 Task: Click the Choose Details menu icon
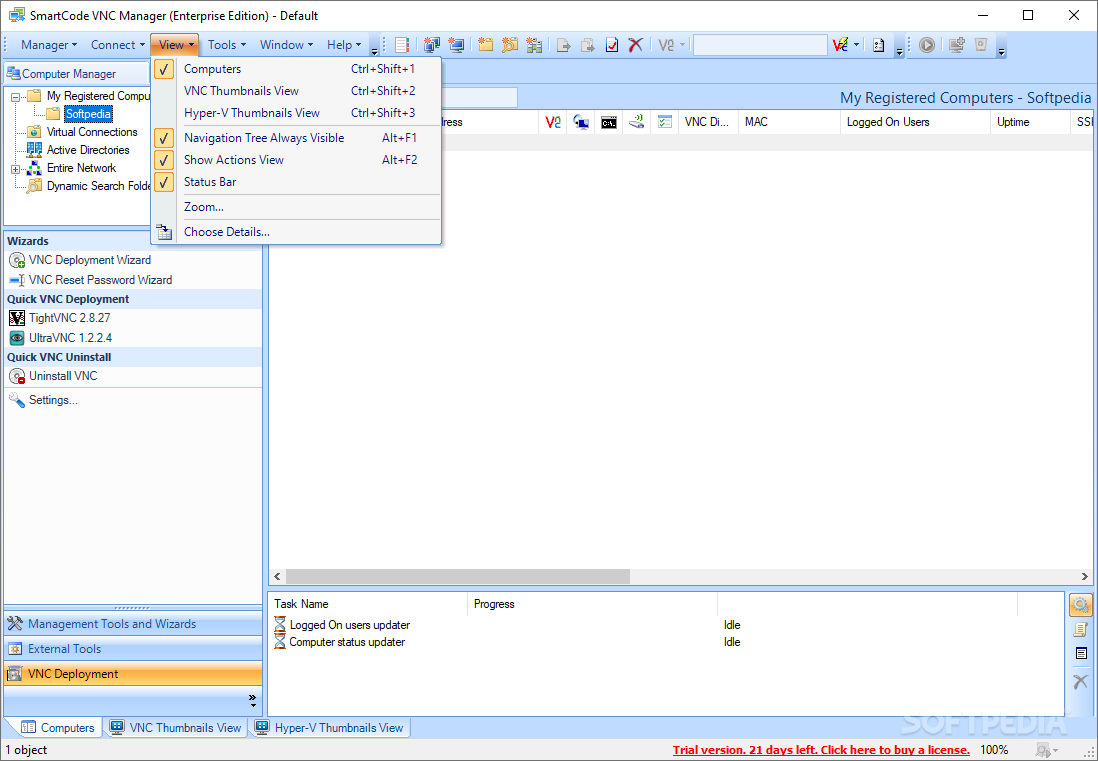coord(164,232)
